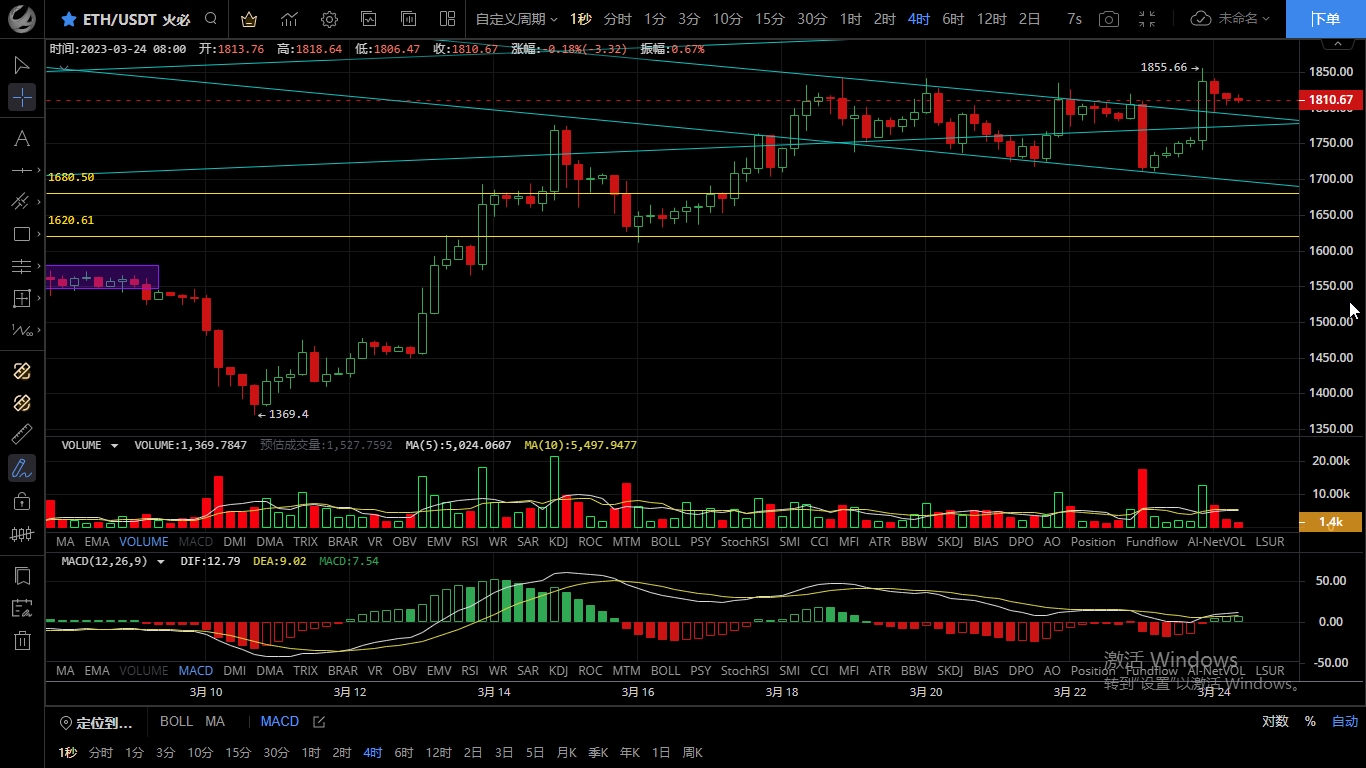Expand the 自定义周期 custom period dropdown
The height and width of the screenshot is (768, 1366).
click(516, 19)
